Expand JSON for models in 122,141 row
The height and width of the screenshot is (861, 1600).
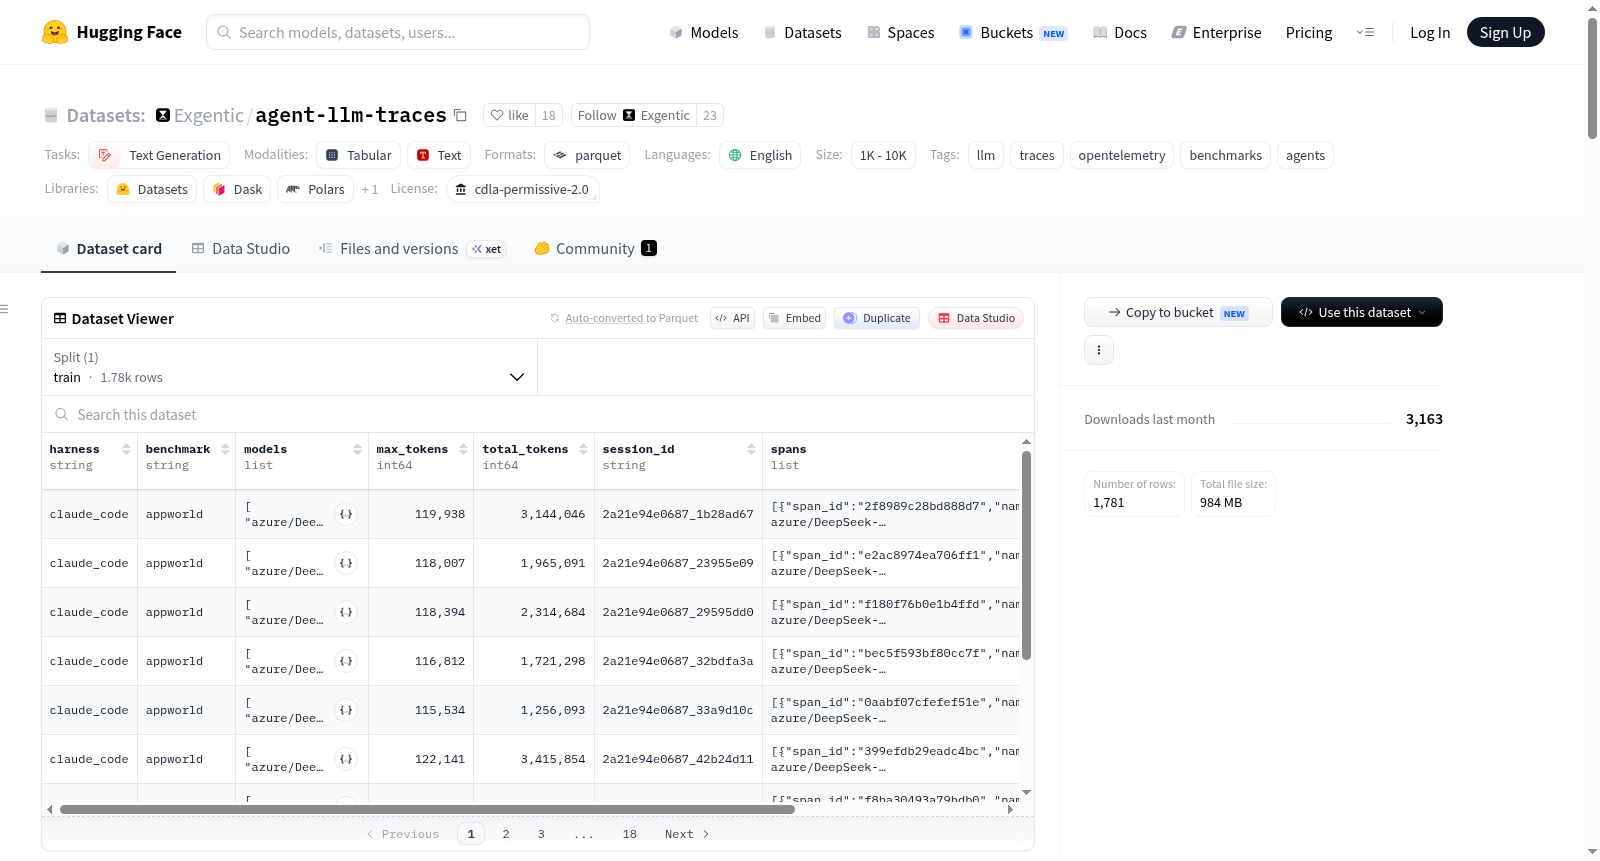(x=346, y=759)
